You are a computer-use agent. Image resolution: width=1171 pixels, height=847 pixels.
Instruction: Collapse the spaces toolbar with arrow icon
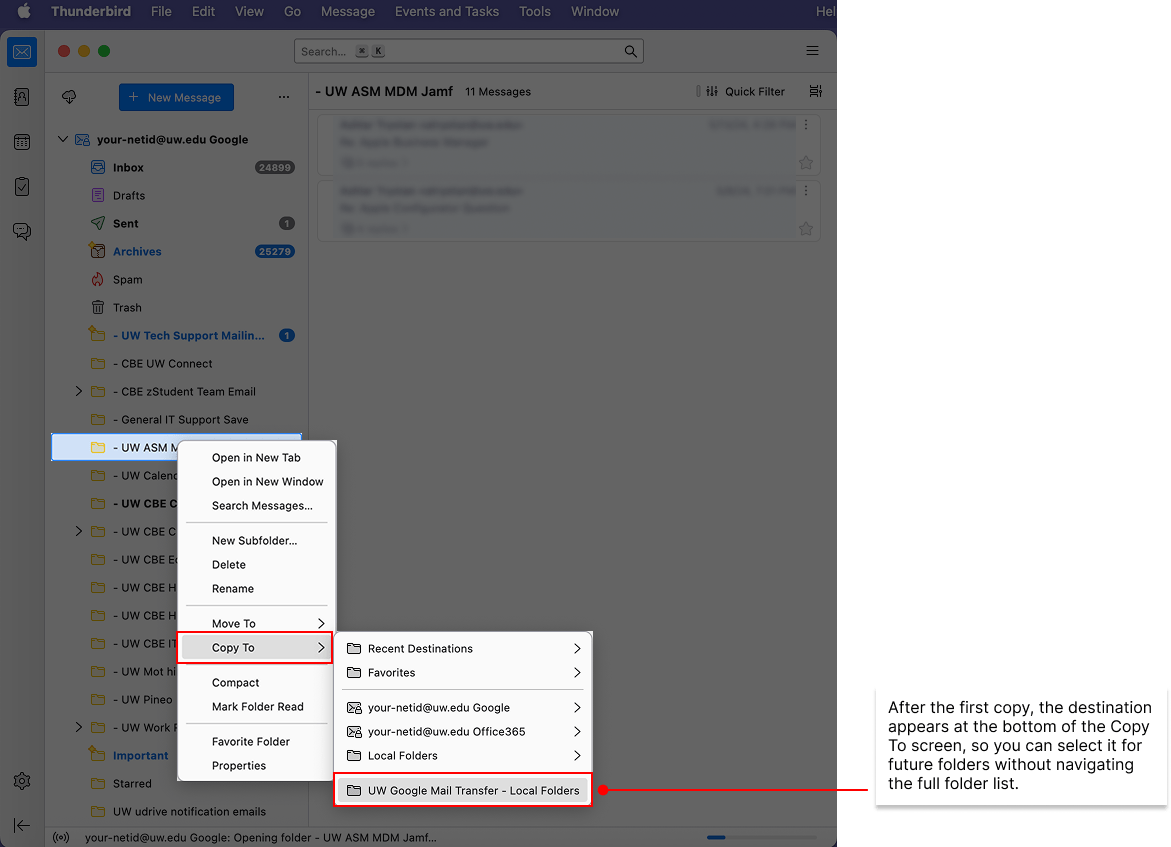[22, 825]
